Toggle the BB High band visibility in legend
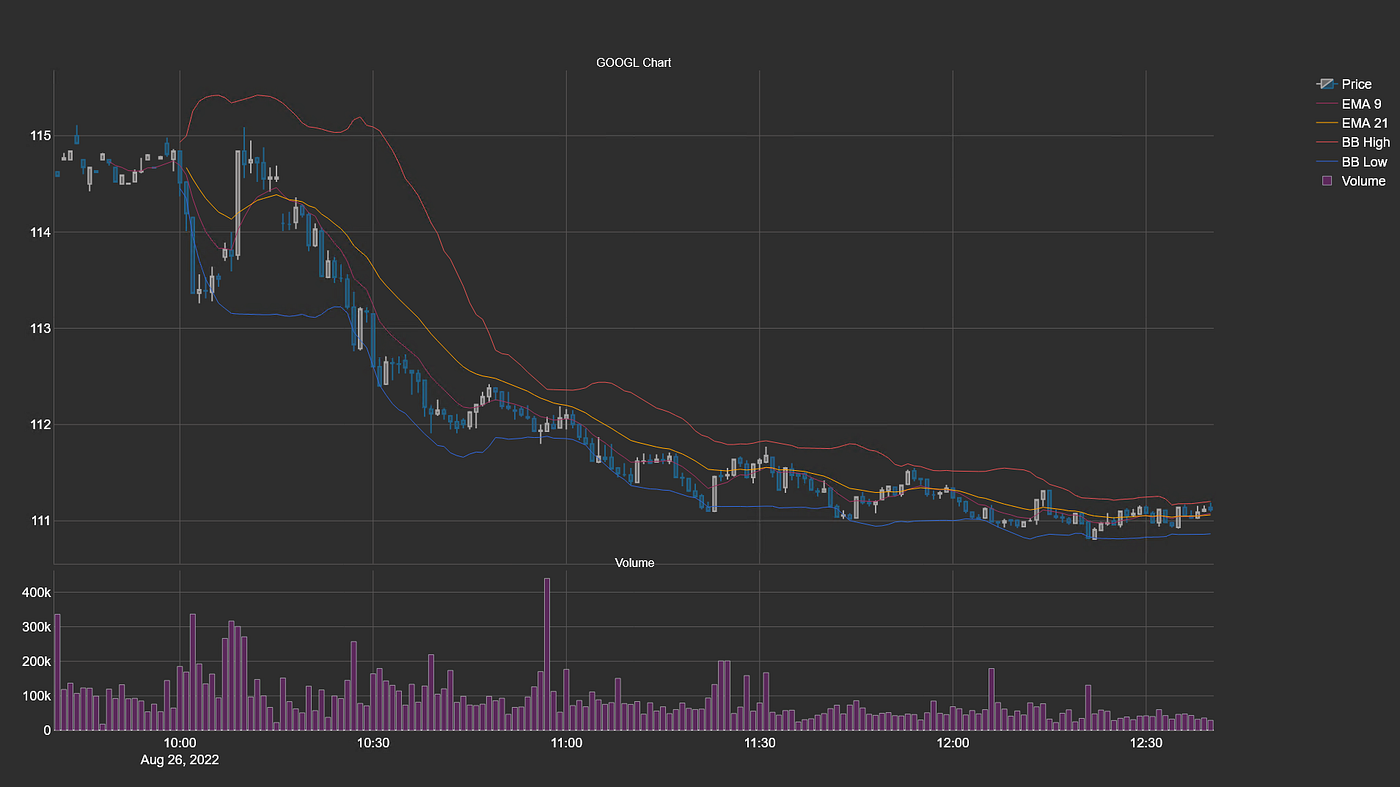 pyautogui.click(x=1365, y=142)
